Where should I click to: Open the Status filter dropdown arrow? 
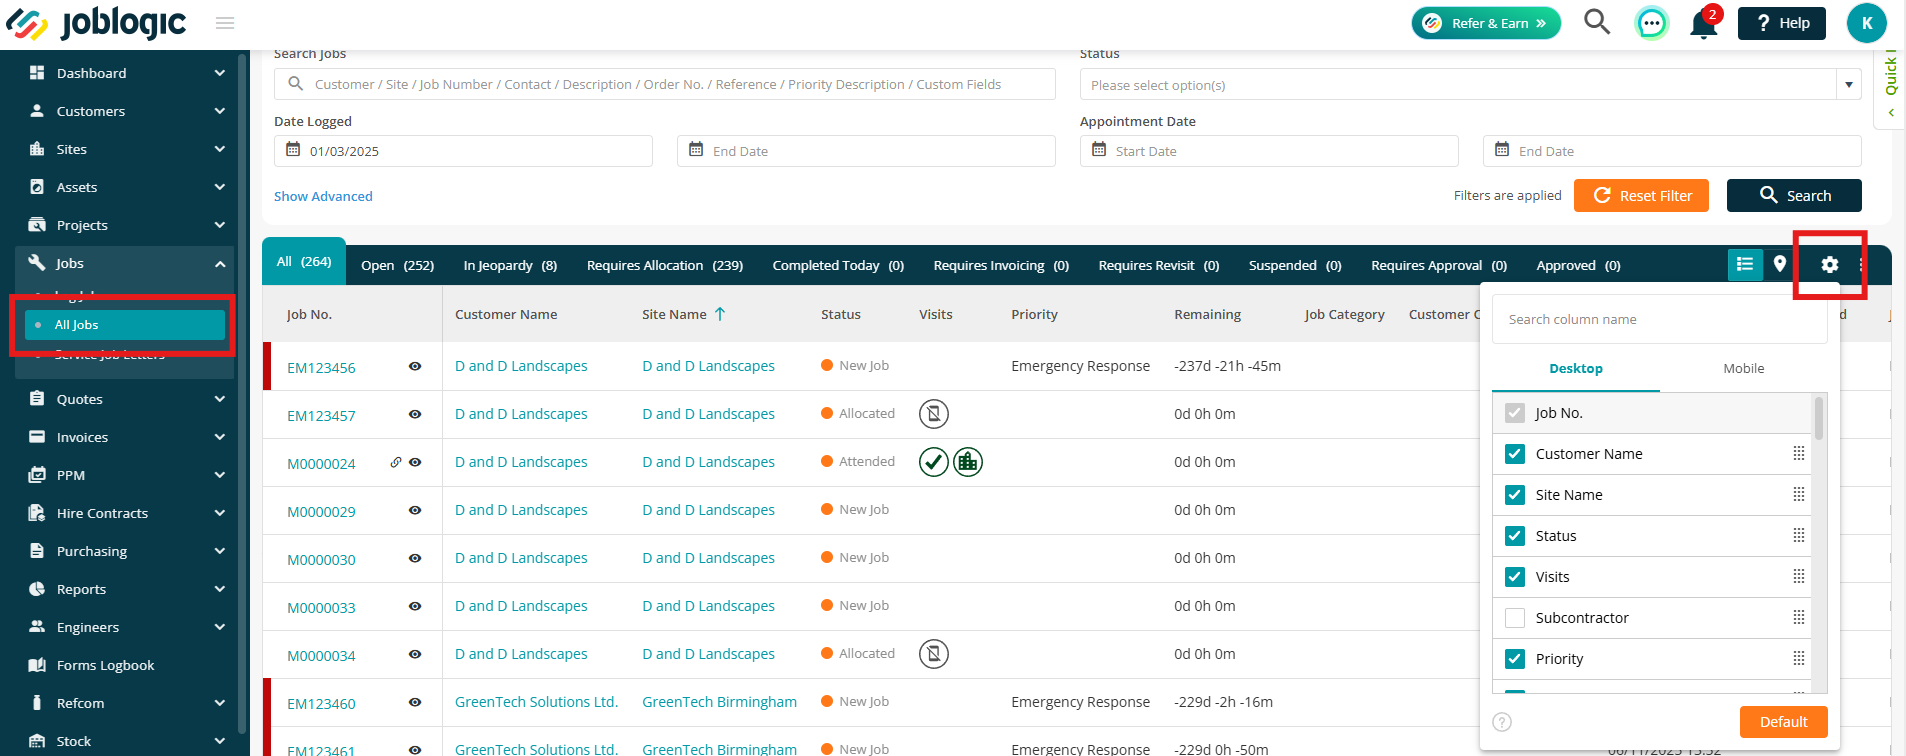[x=1849, y=85]
